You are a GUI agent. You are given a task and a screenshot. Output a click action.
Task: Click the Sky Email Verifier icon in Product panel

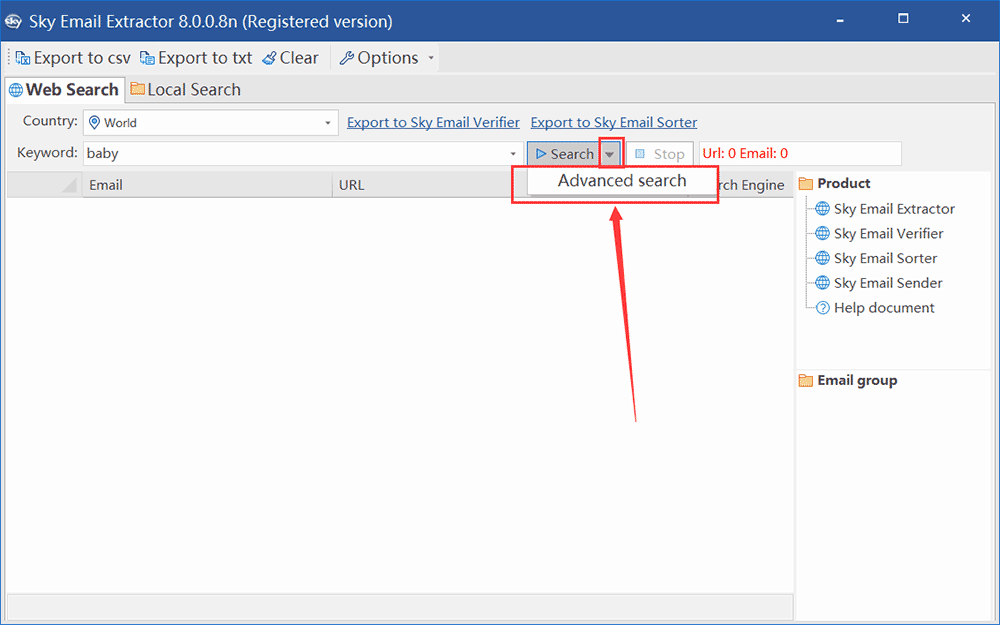[822, 233]
